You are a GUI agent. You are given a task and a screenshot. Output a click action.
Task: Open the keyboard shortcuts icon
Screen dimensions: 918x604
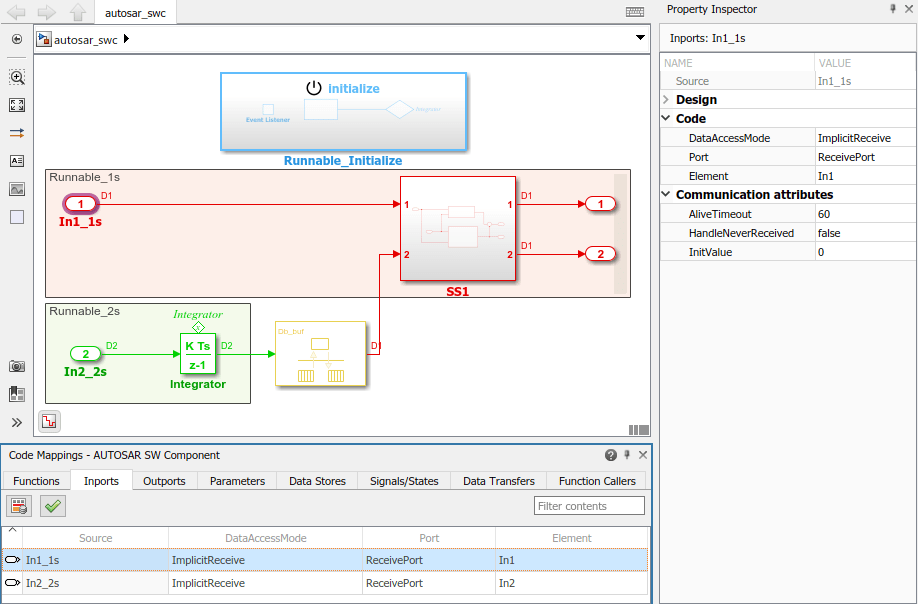click(635, 12)
